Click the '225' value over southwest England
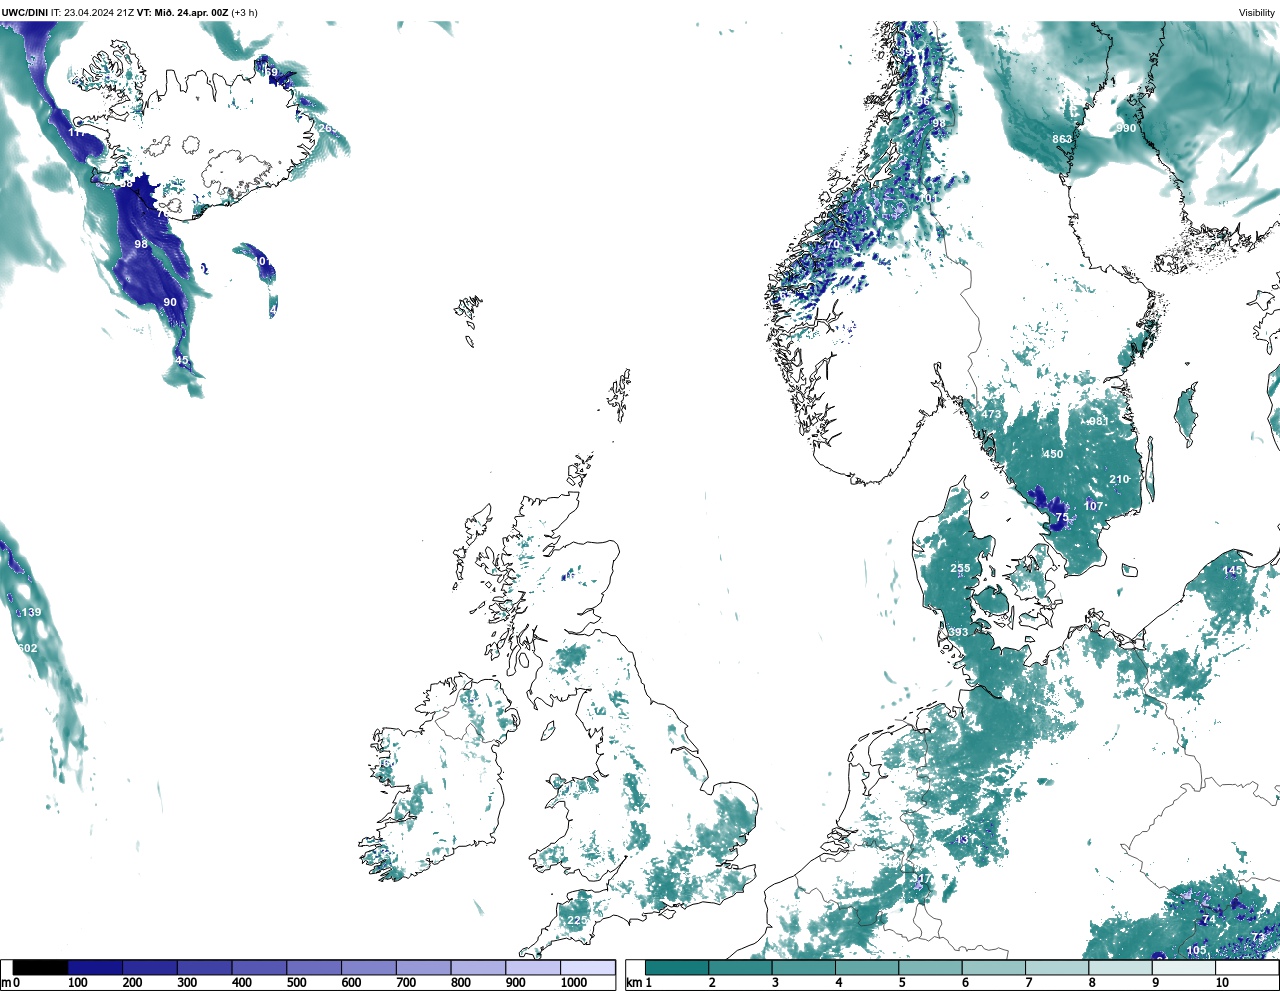This screenshot has height=991, width=1280. (x=578, y=920)
